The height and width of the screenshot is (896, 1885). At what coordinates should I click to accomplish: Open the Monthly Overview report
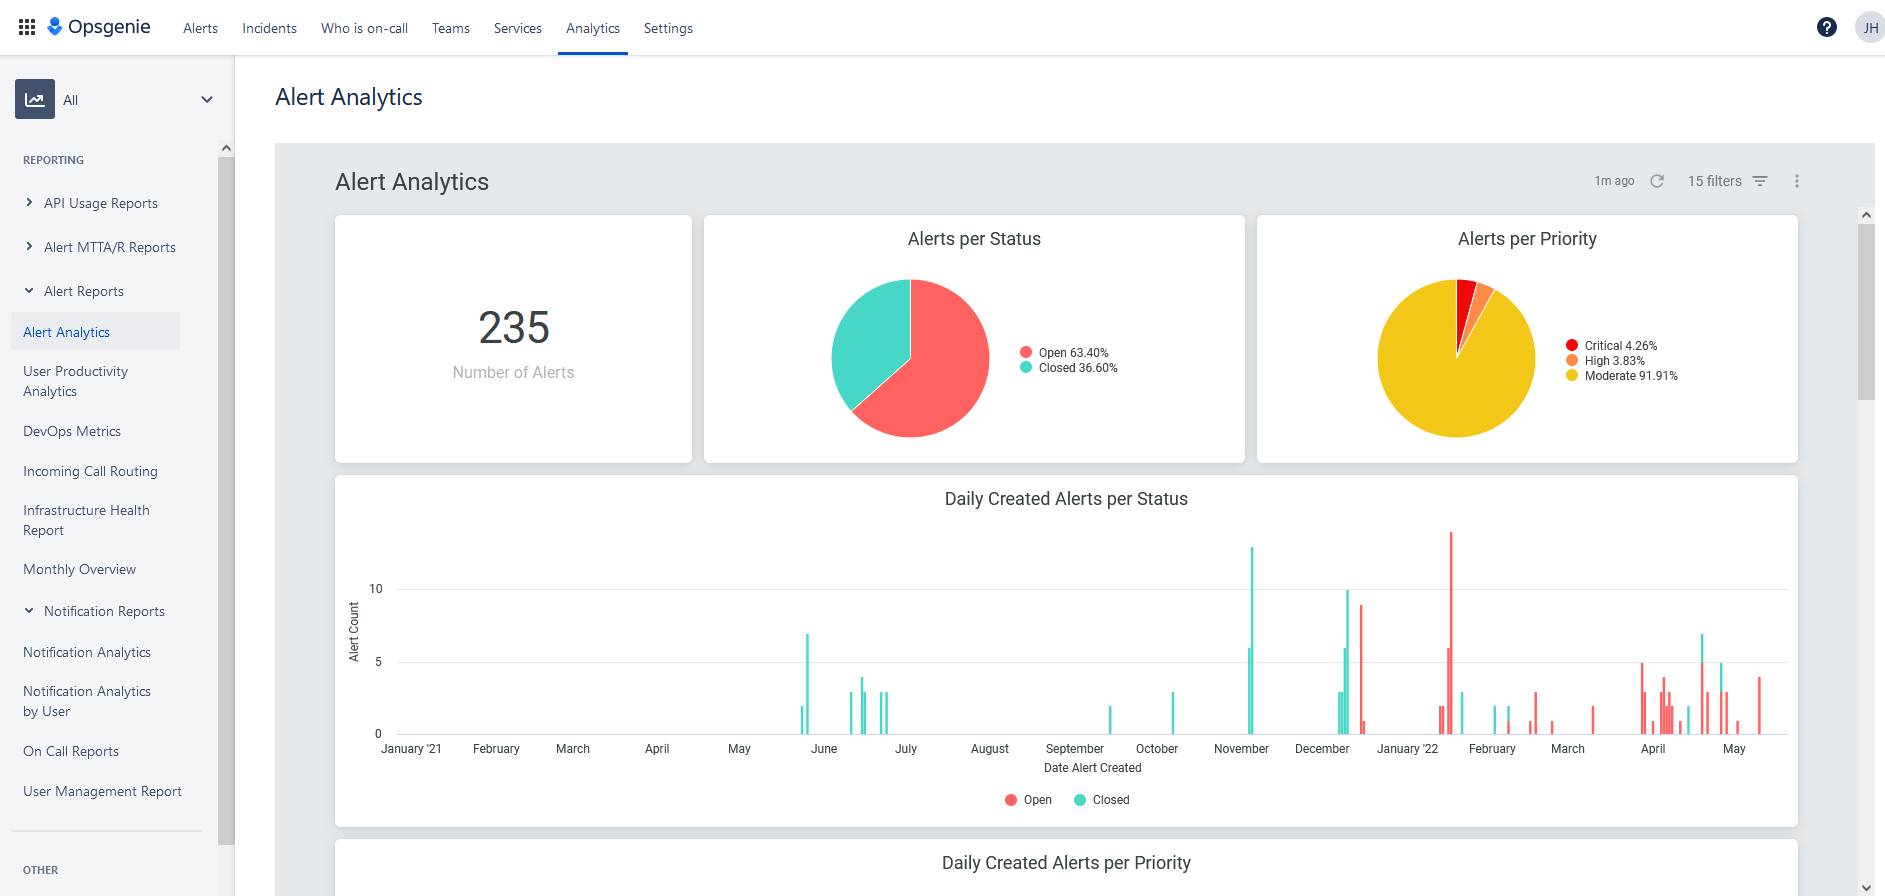point(79,569)
